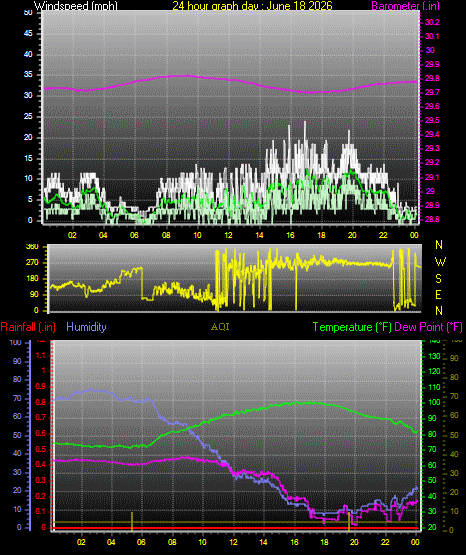Click the S compass letter beside the wind direction graph
The height and width of the screenshot is (555, 466).
tap(438, 279)
